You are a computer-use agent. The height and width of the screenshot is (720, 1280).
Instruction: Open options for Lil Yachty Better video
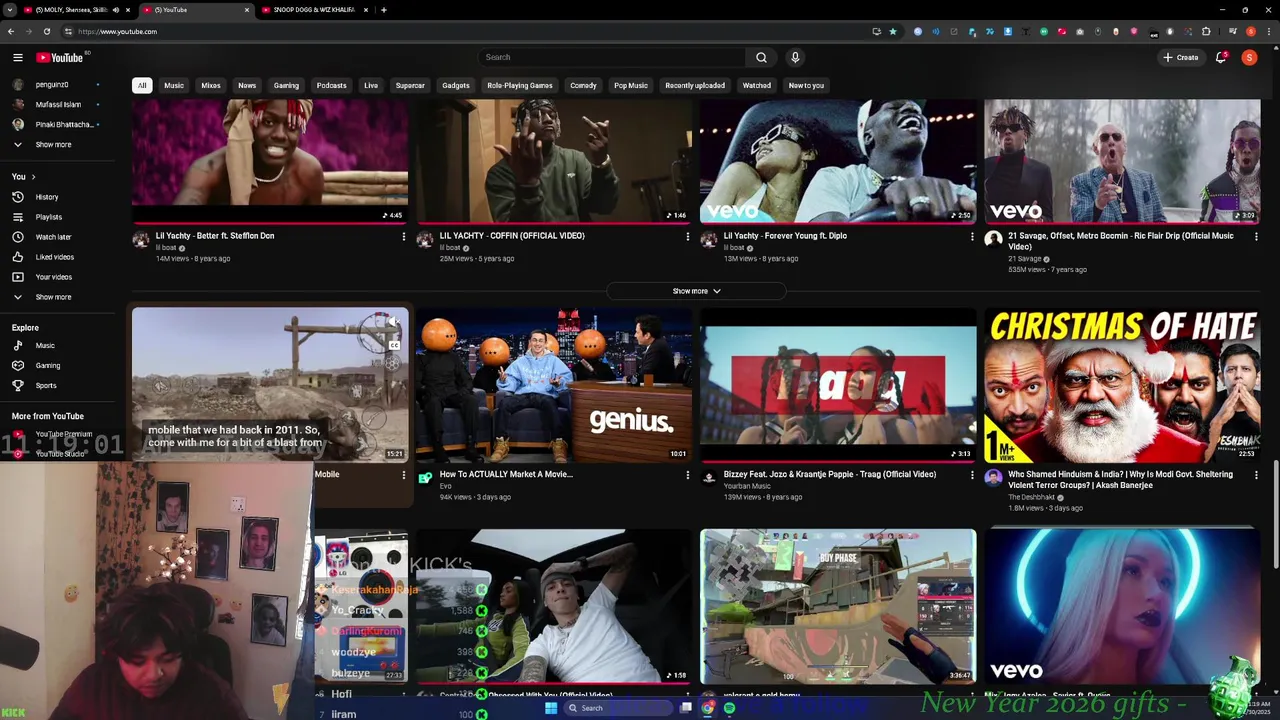pyautogui.click(x=403, y=237)
